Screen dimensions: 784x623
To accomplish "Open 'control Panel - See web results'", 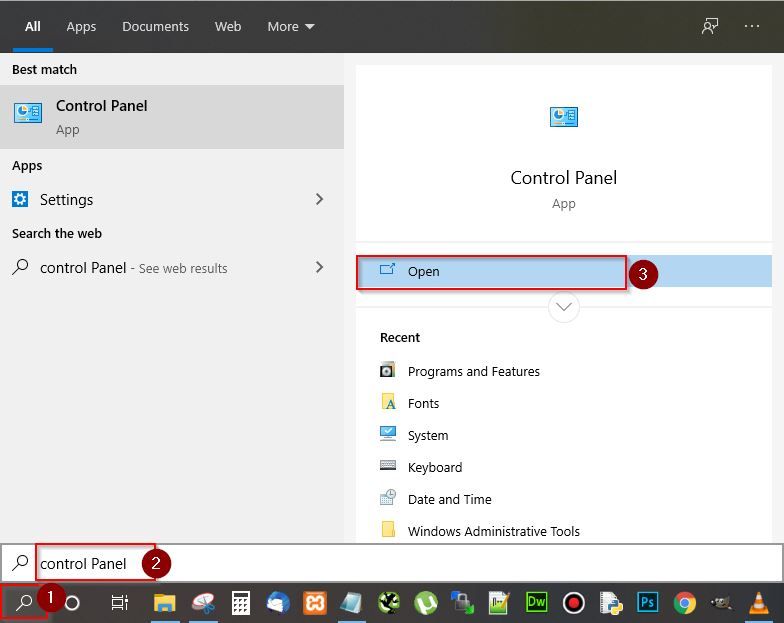I will (172, 268).
